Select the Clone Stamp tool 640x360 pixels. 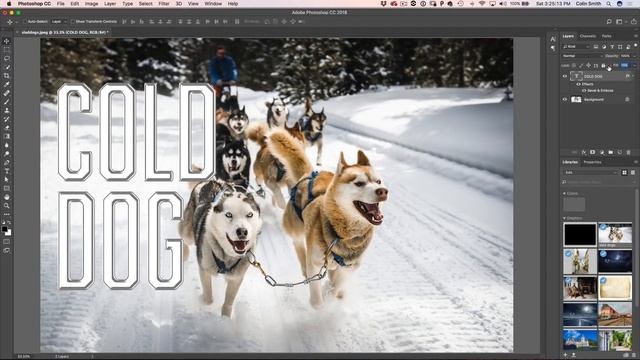(7, 110)
